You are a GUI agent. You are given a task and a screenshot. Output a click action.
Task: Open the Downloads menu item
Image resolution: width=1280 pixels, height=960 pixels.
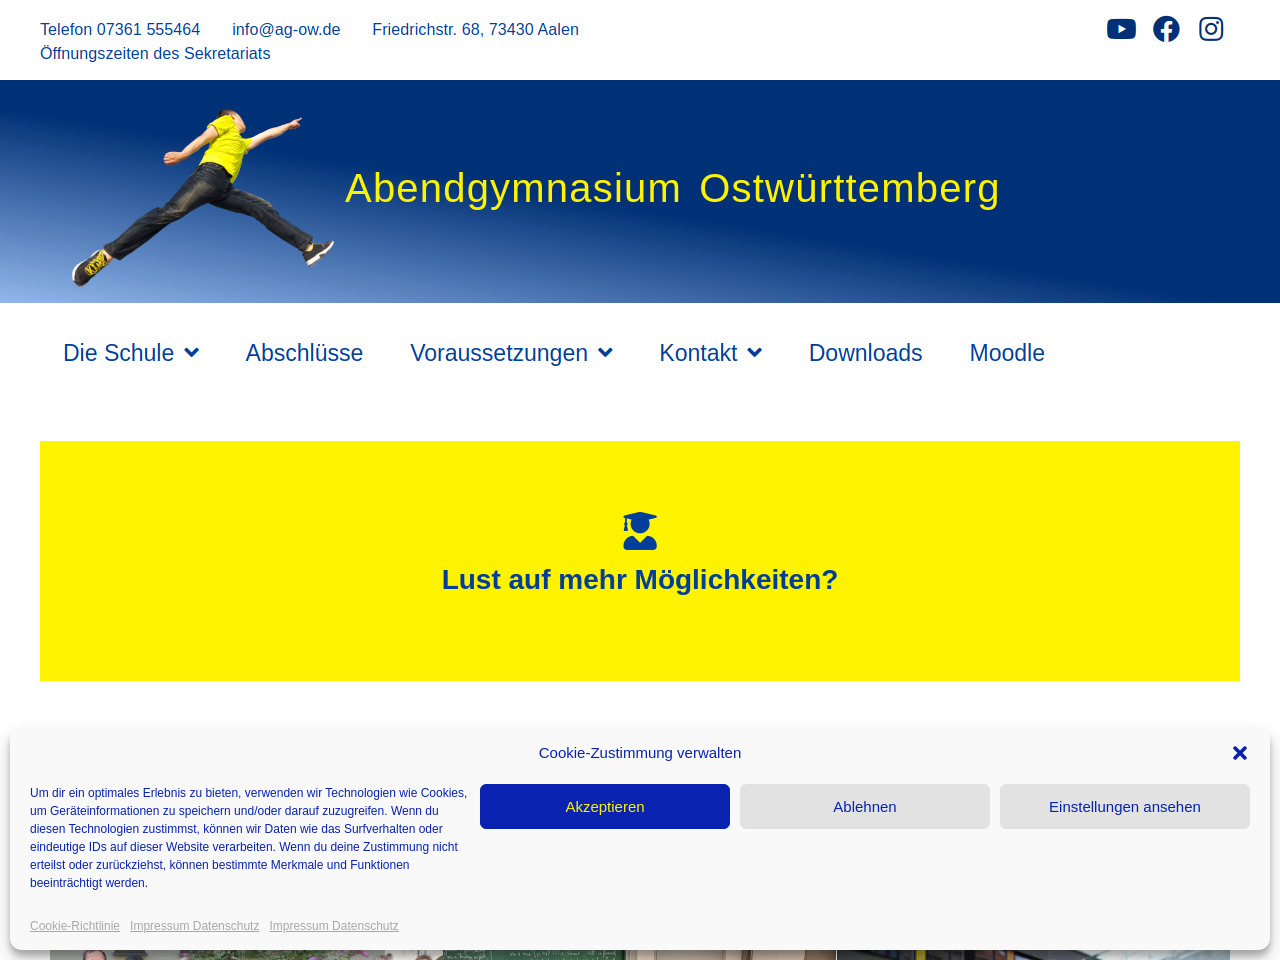[865, 353]
